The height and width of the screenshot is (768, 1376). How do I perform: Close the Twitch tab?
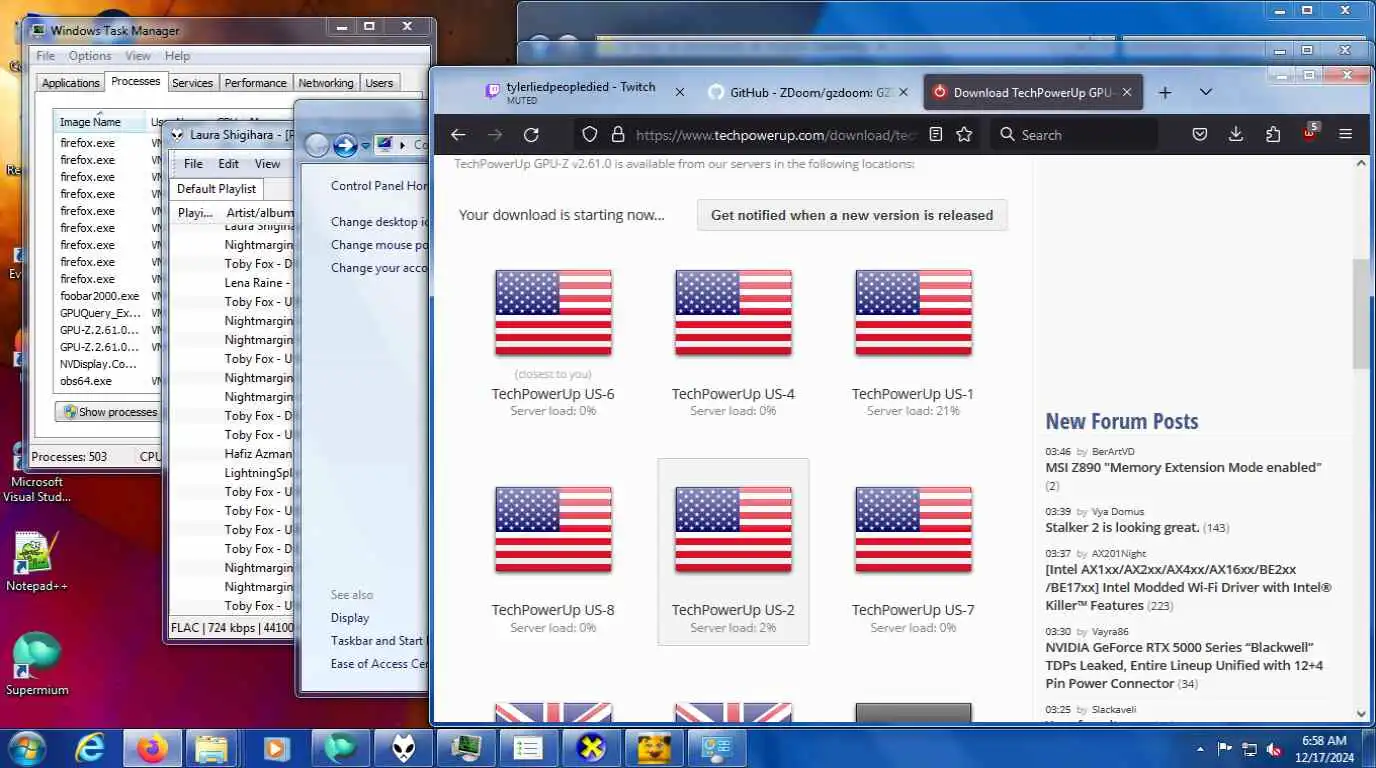pos(680,92)
